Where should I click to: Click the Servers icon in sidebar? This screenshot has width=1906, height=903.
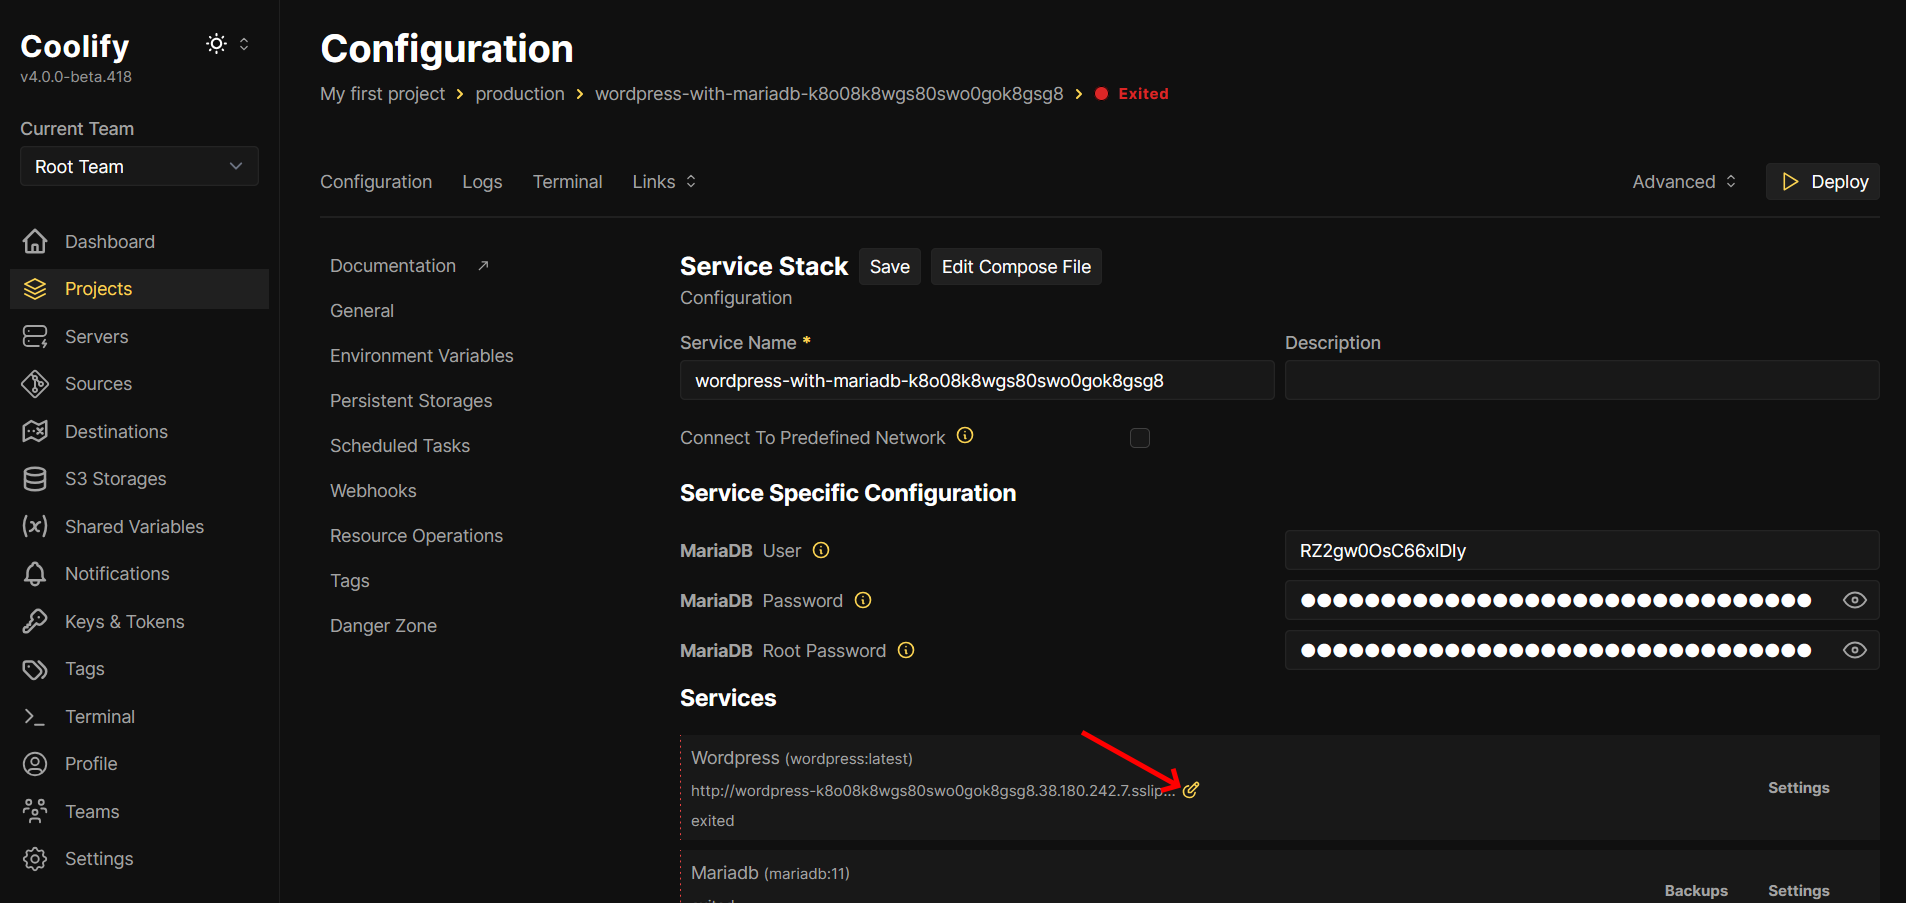click(35, 336)
